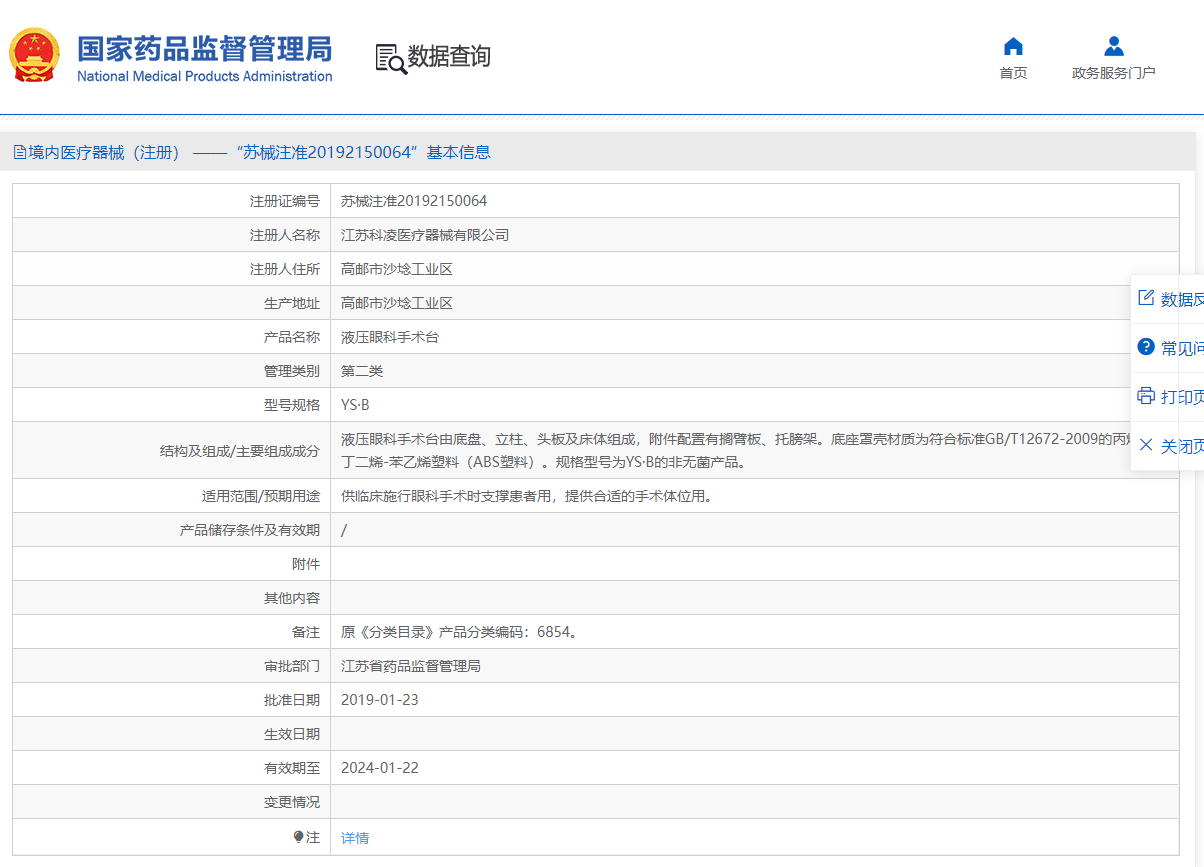Click the 首页 label
Image resolution: width=1204 pixels, height=867 pixels.
[x=1013, y=73]
